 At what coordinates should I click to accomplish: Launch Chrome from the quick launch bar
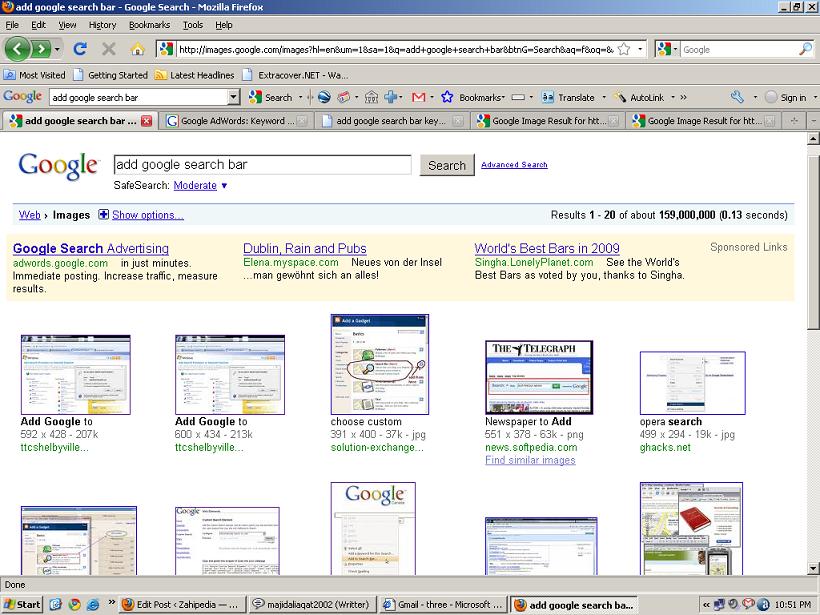[x=73, y=604]
